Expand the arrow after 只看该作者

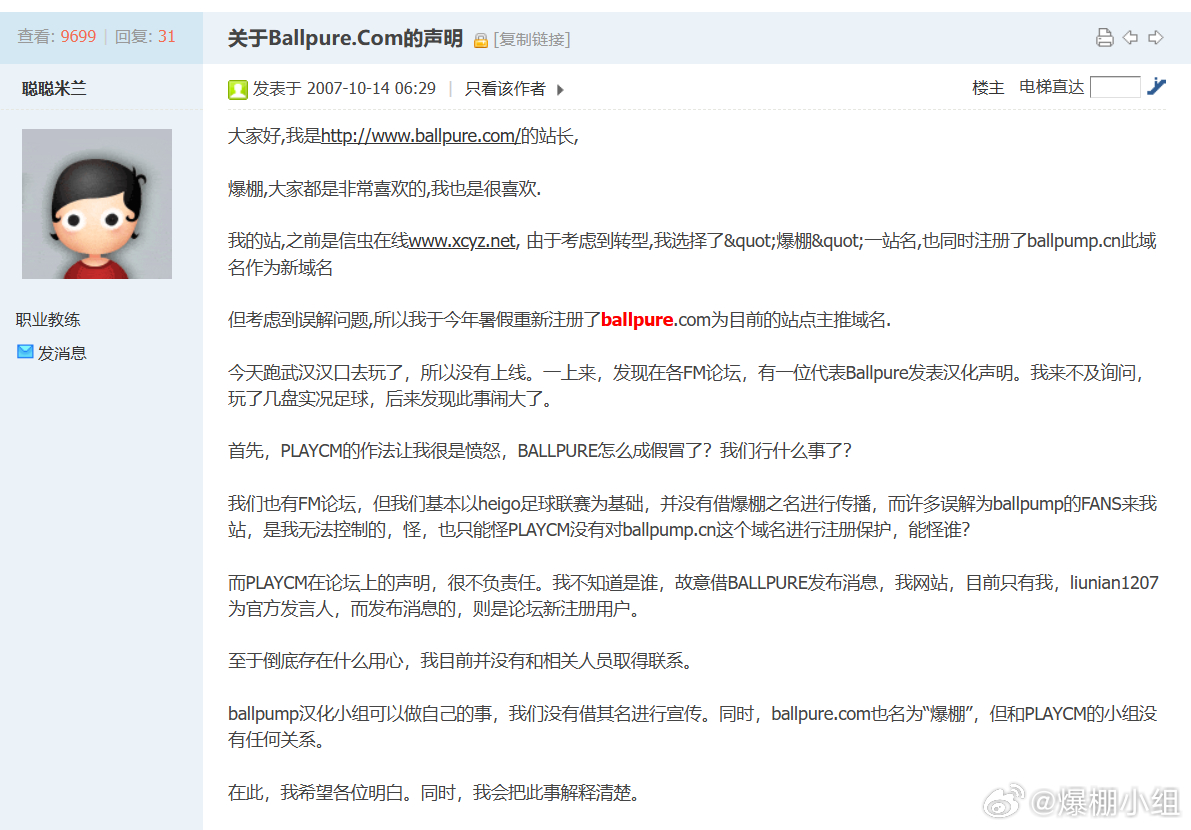click(561, 90)
